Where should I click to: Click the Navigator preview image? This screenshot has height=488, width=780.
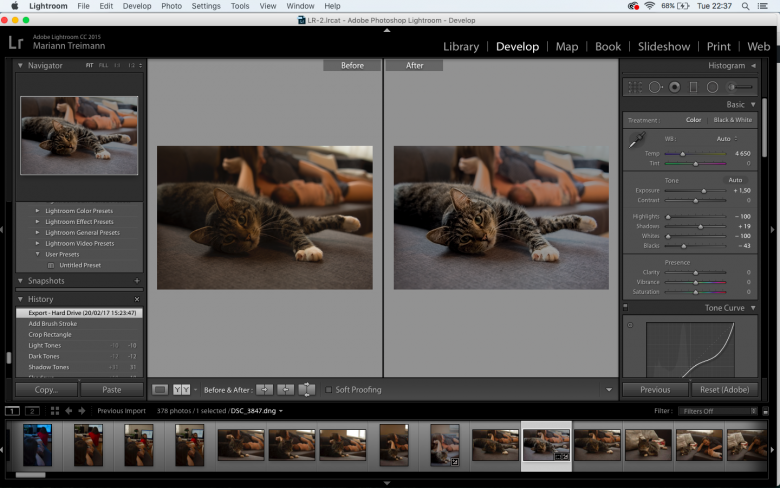click(79, 135)
